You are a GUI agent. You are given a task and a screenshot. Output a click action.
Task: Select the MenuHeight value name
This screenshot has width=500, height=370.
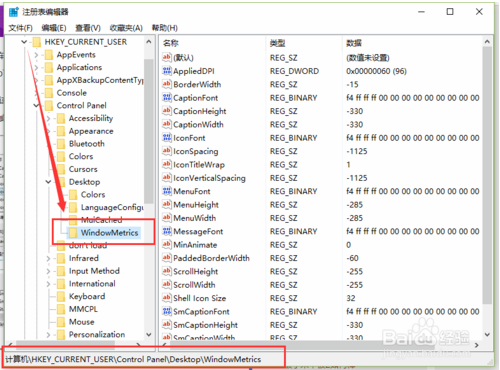pos(196,205)
